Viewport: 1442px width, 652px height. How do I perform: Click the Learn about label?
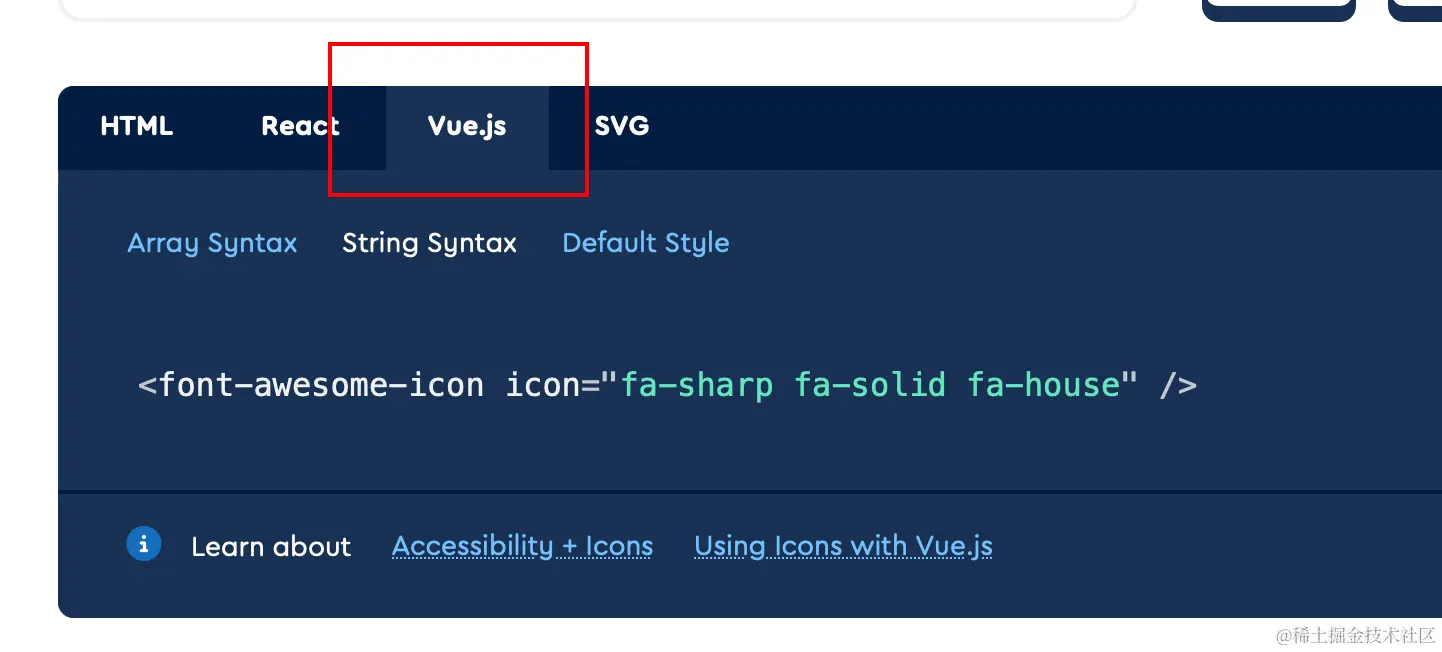[x=271, y=547]
